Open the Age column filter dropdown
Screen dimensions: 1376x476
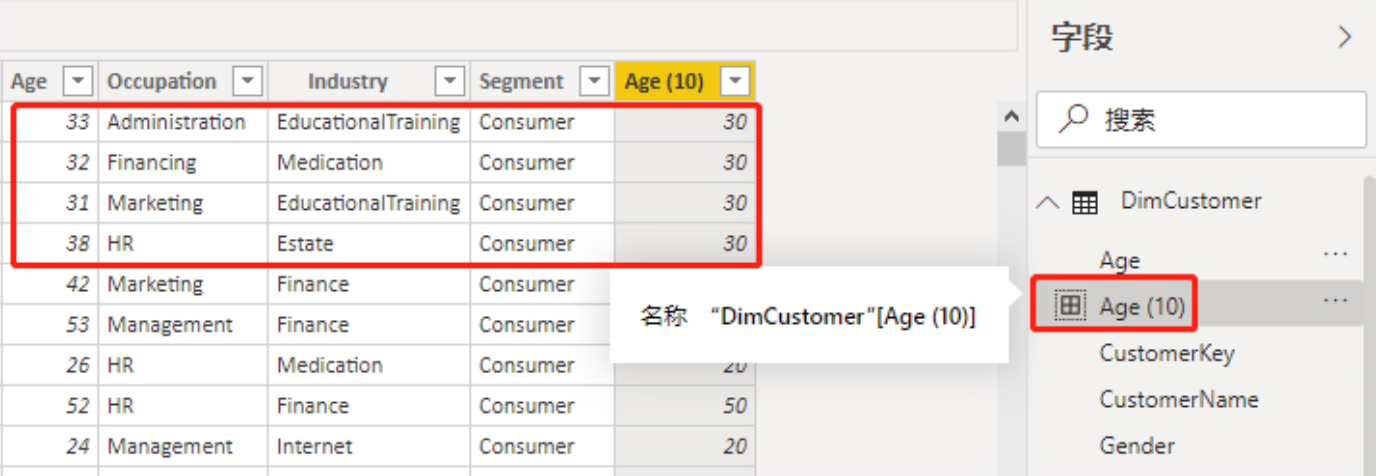(x=78, y=81)
